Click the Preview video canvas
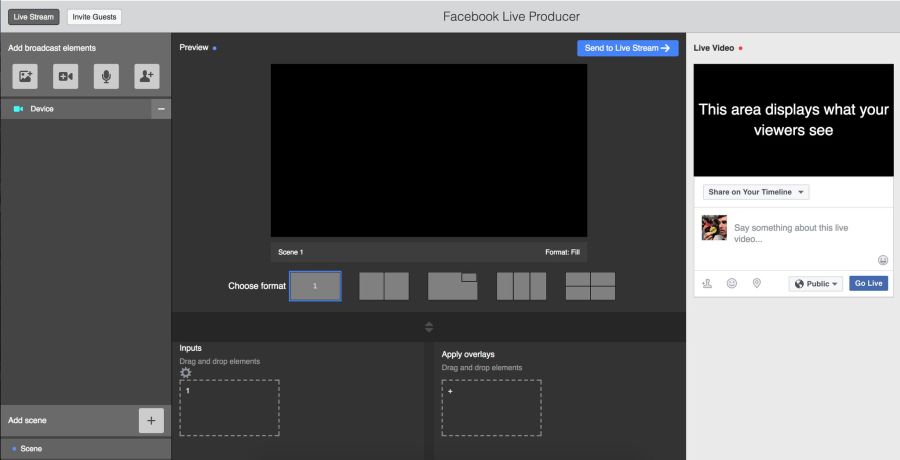The width and height of the screenshot is (900, 460). pyautogui.click(x=429, y=150)
